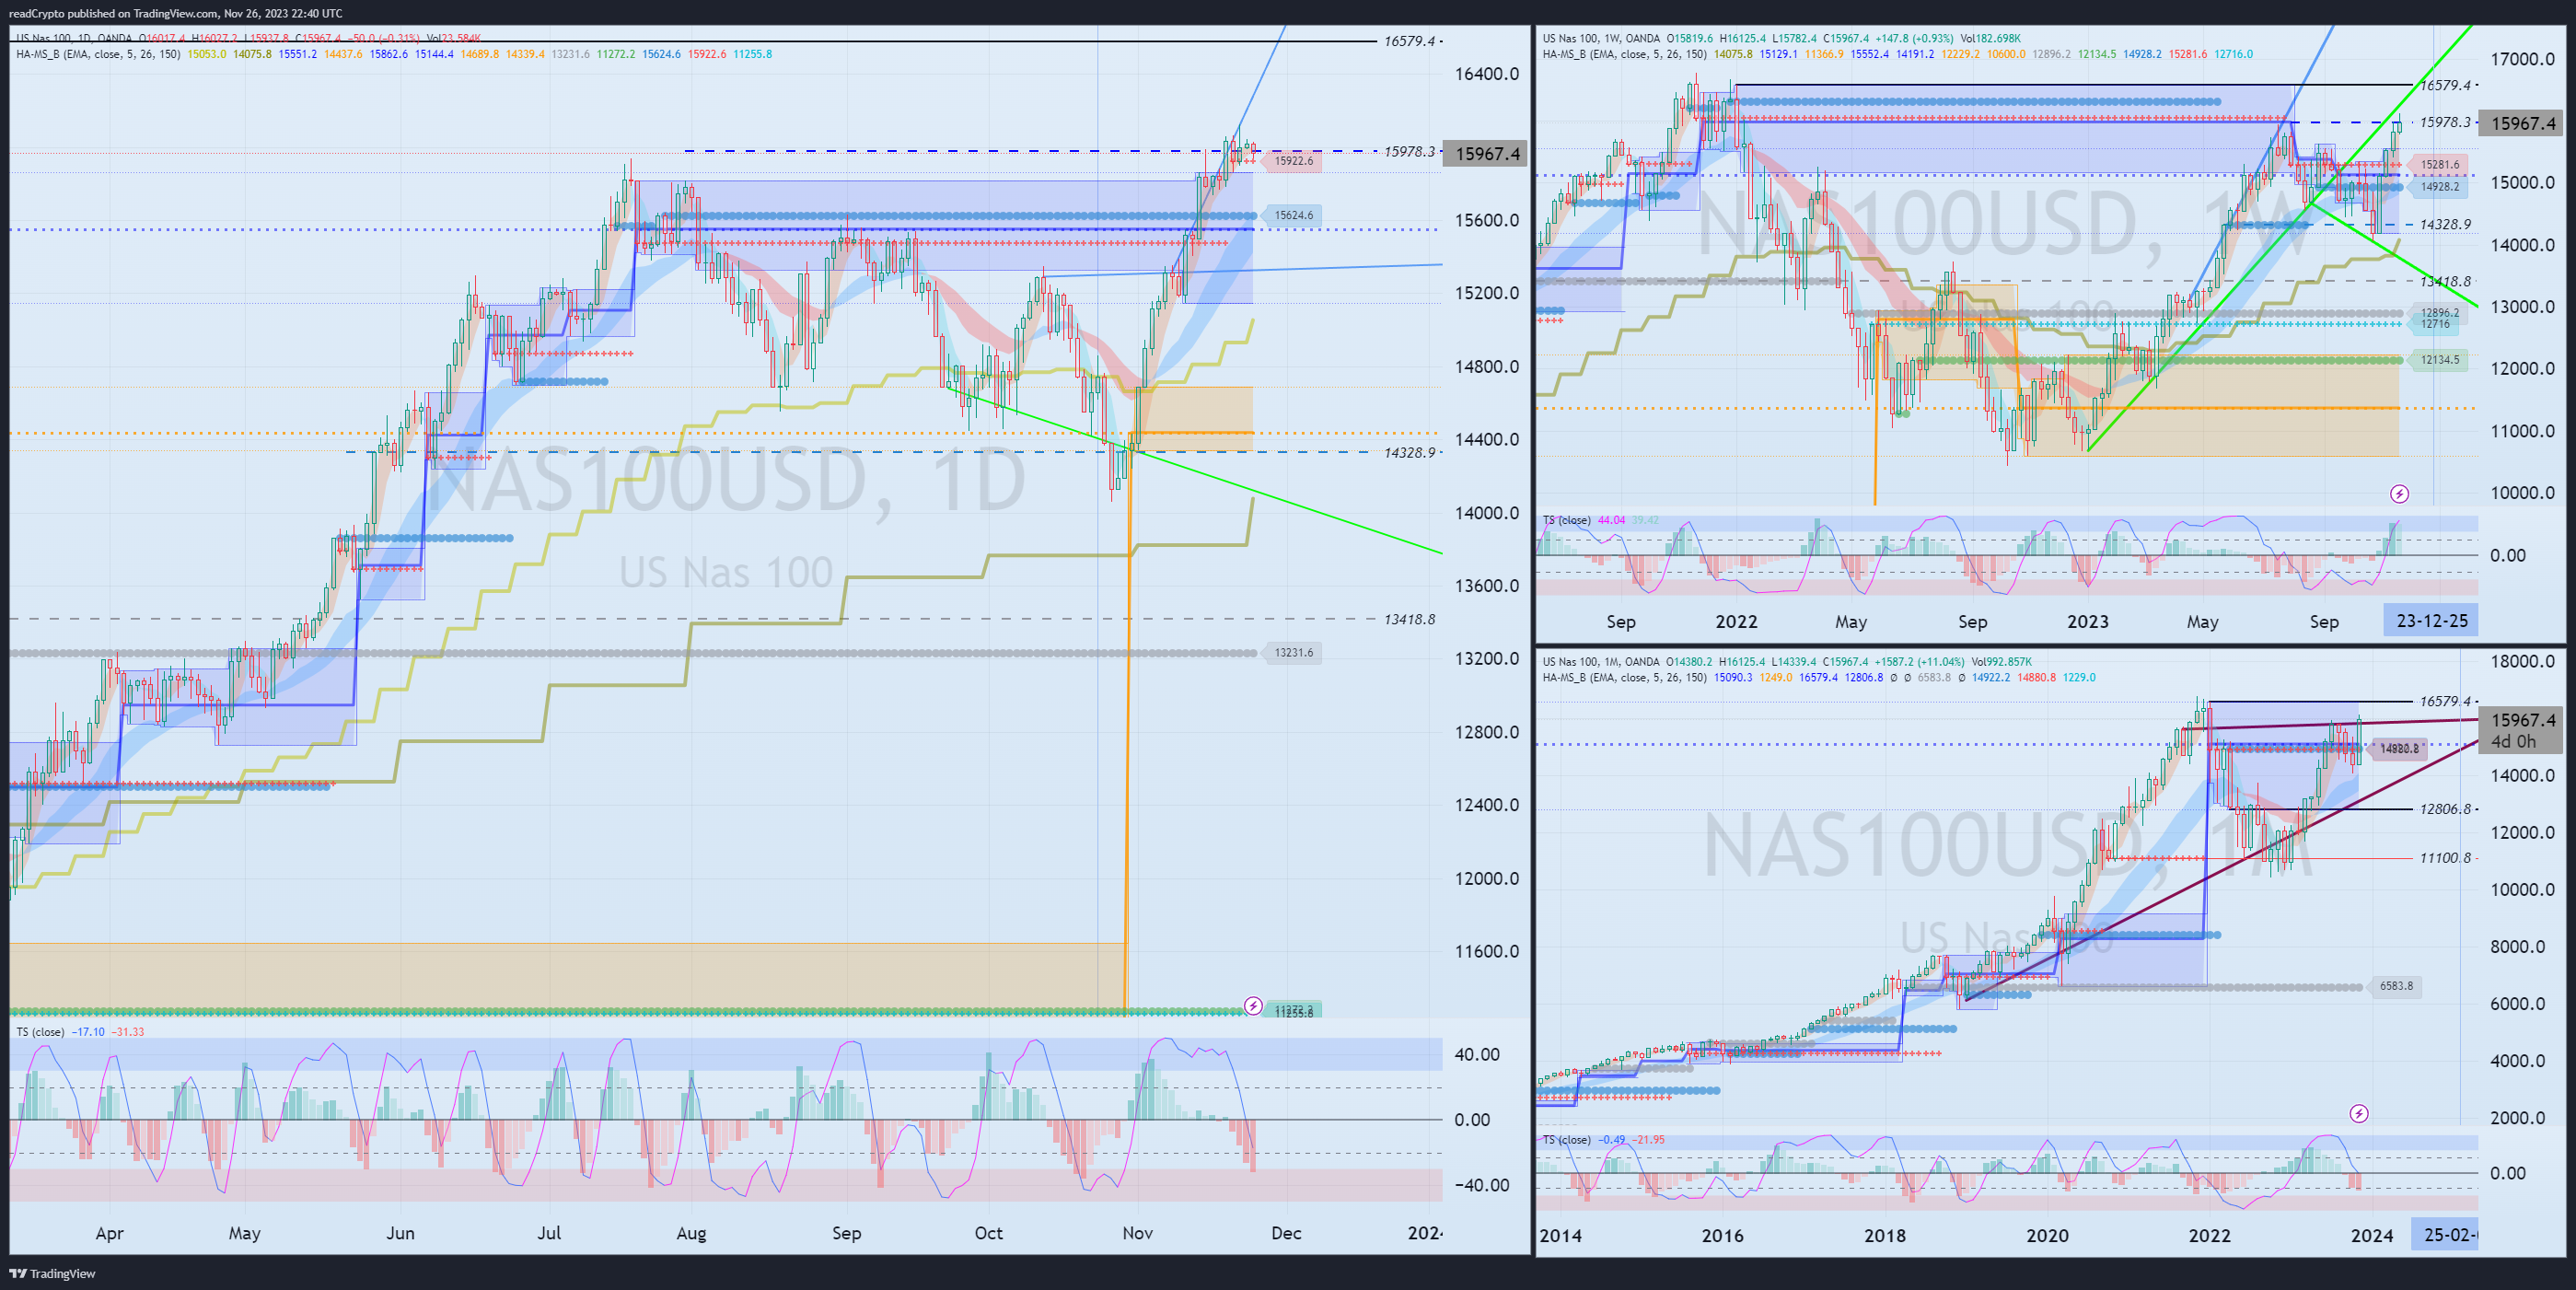Image resolution: width=2576 pixels, height=1290 pixels.
Task: Click the '23-12-25' date tag on weekly time axis
Action: point(2431,621)
